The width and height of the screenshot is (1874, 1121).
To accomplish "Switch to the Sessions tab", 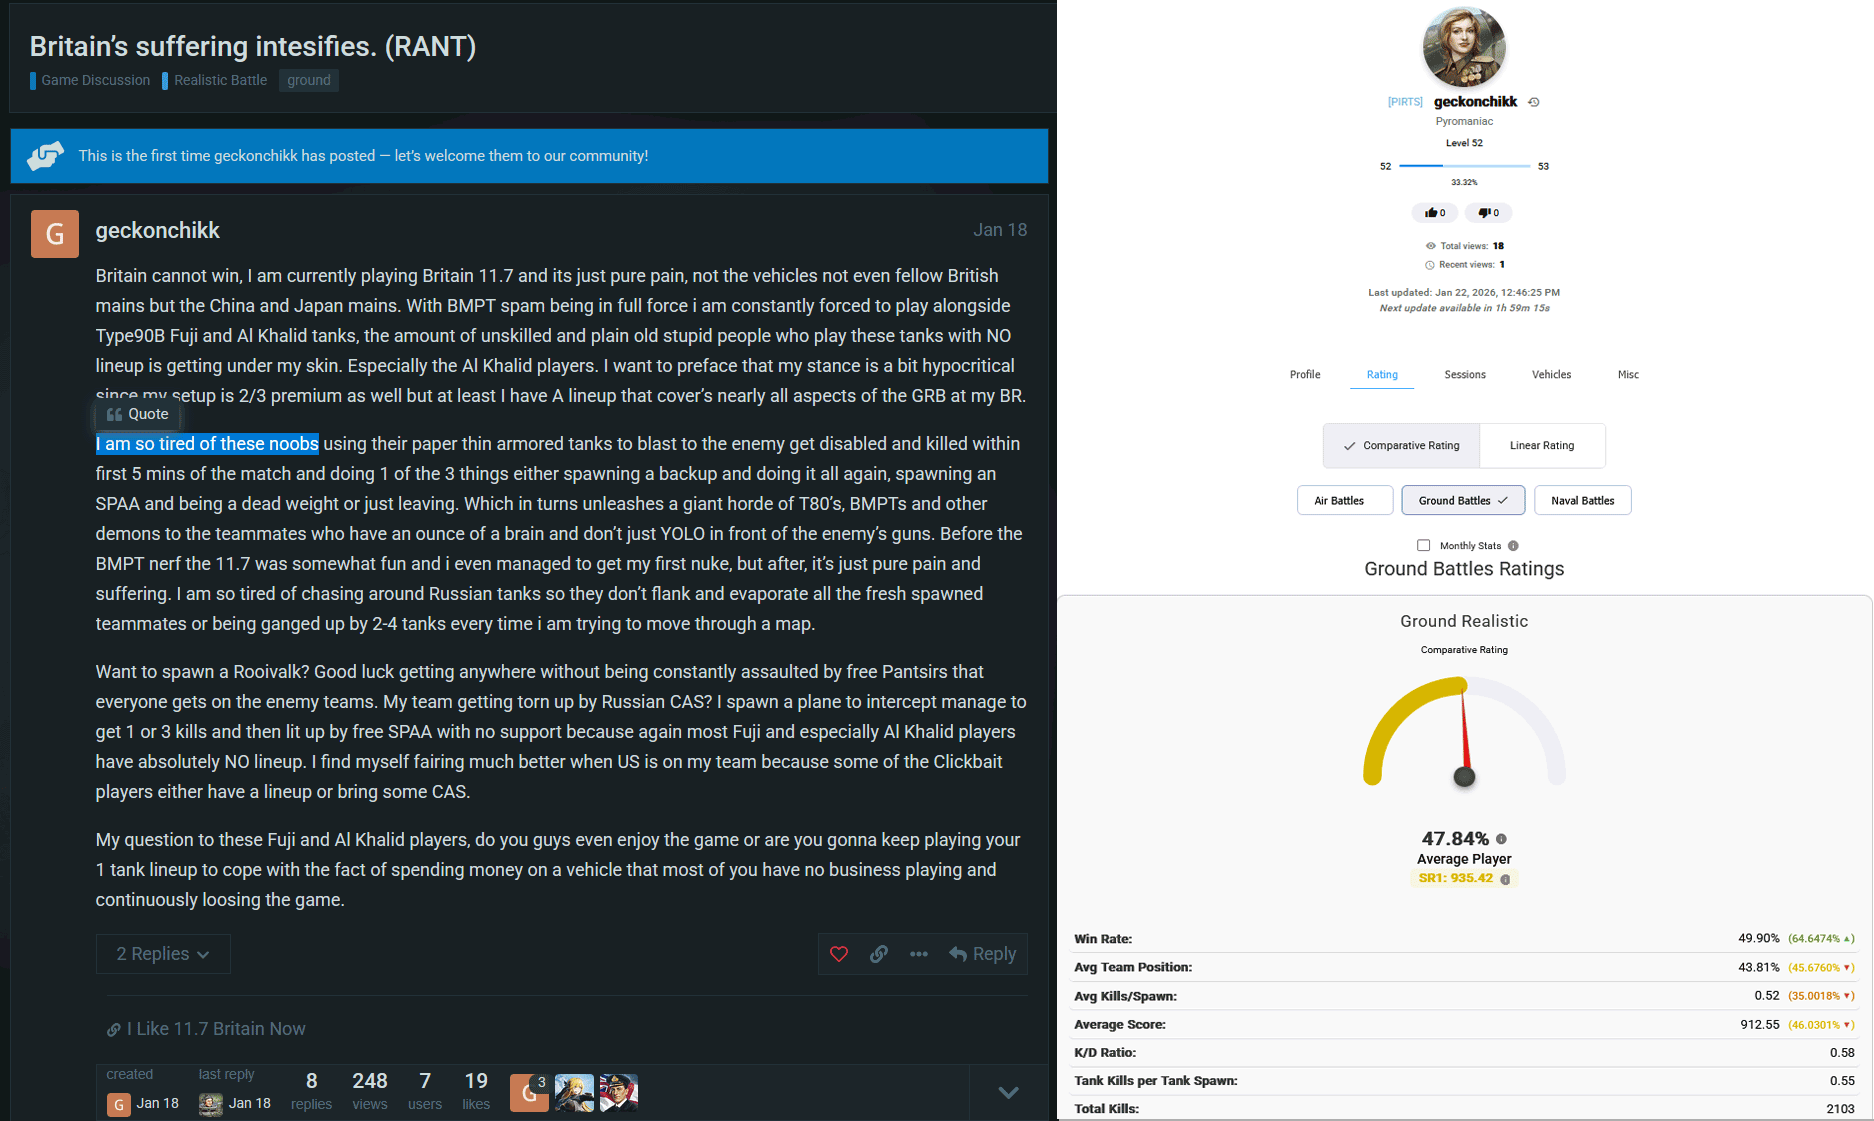I will coord(1465,375).
